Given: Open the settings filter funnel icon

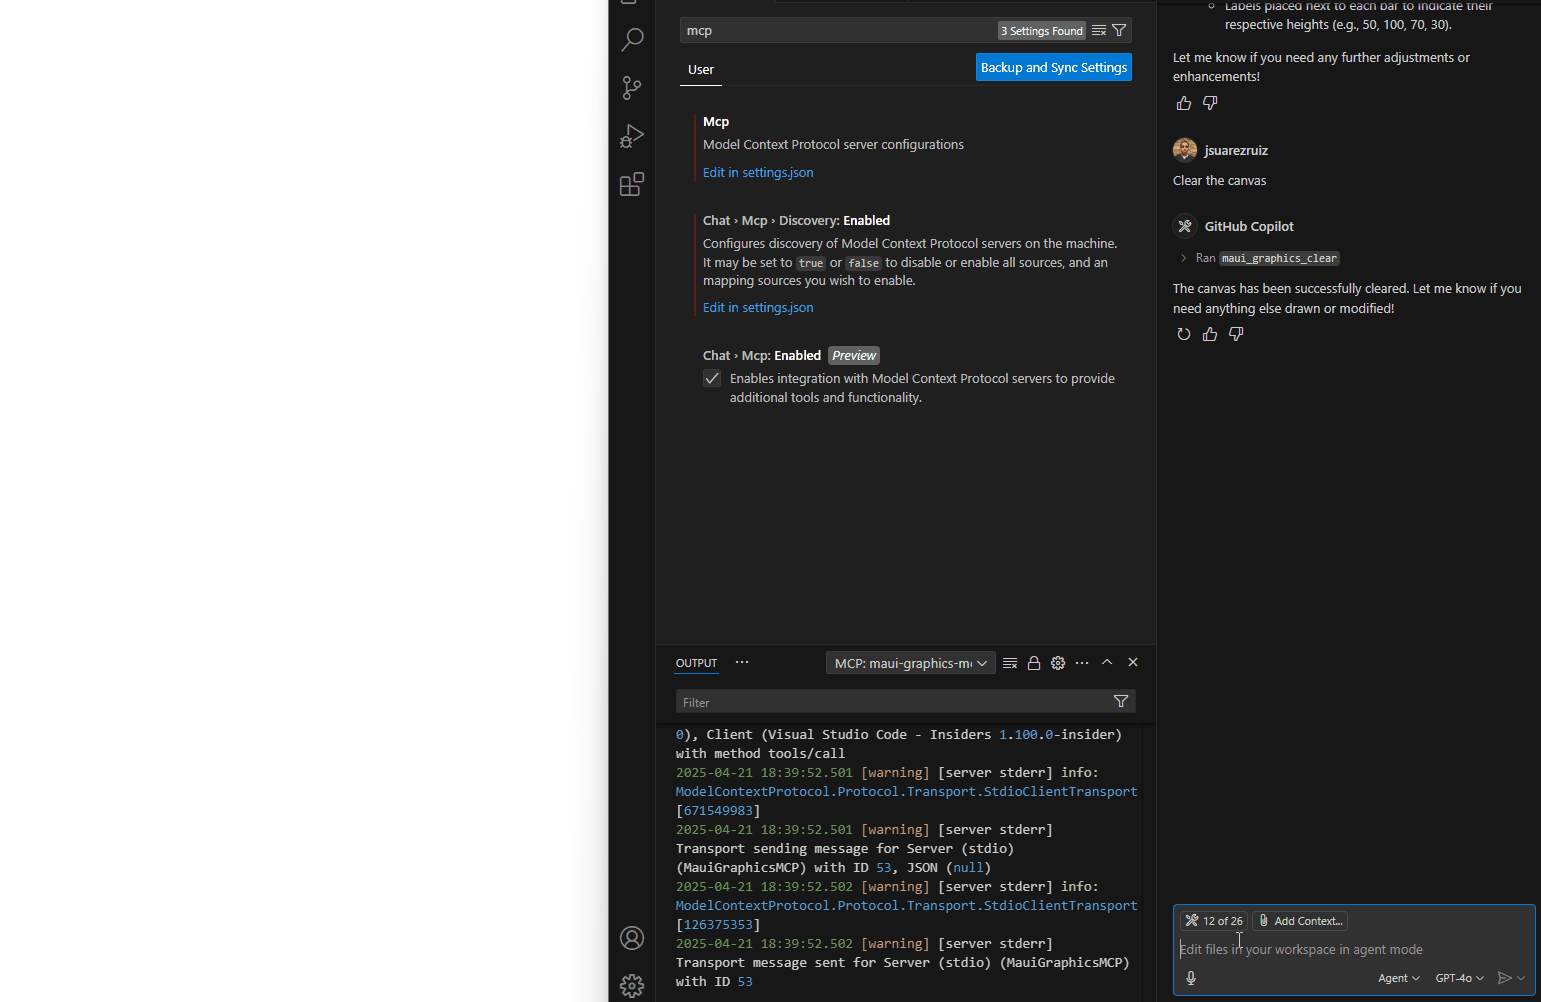Looking at the screenshot, I should click(x=1119, y=30).
